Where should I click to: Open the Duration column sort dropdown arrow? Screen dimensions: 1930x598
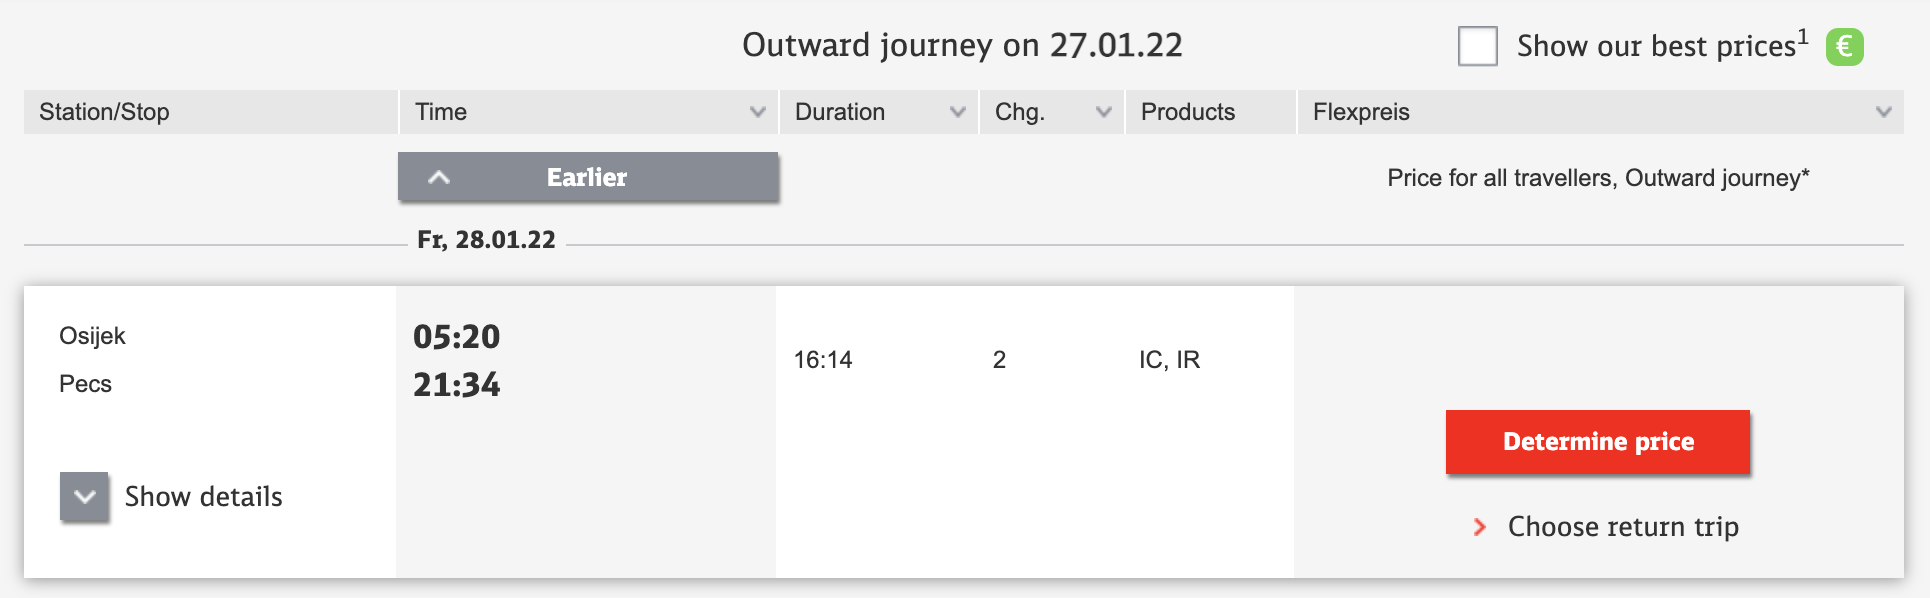click(957, 112)
